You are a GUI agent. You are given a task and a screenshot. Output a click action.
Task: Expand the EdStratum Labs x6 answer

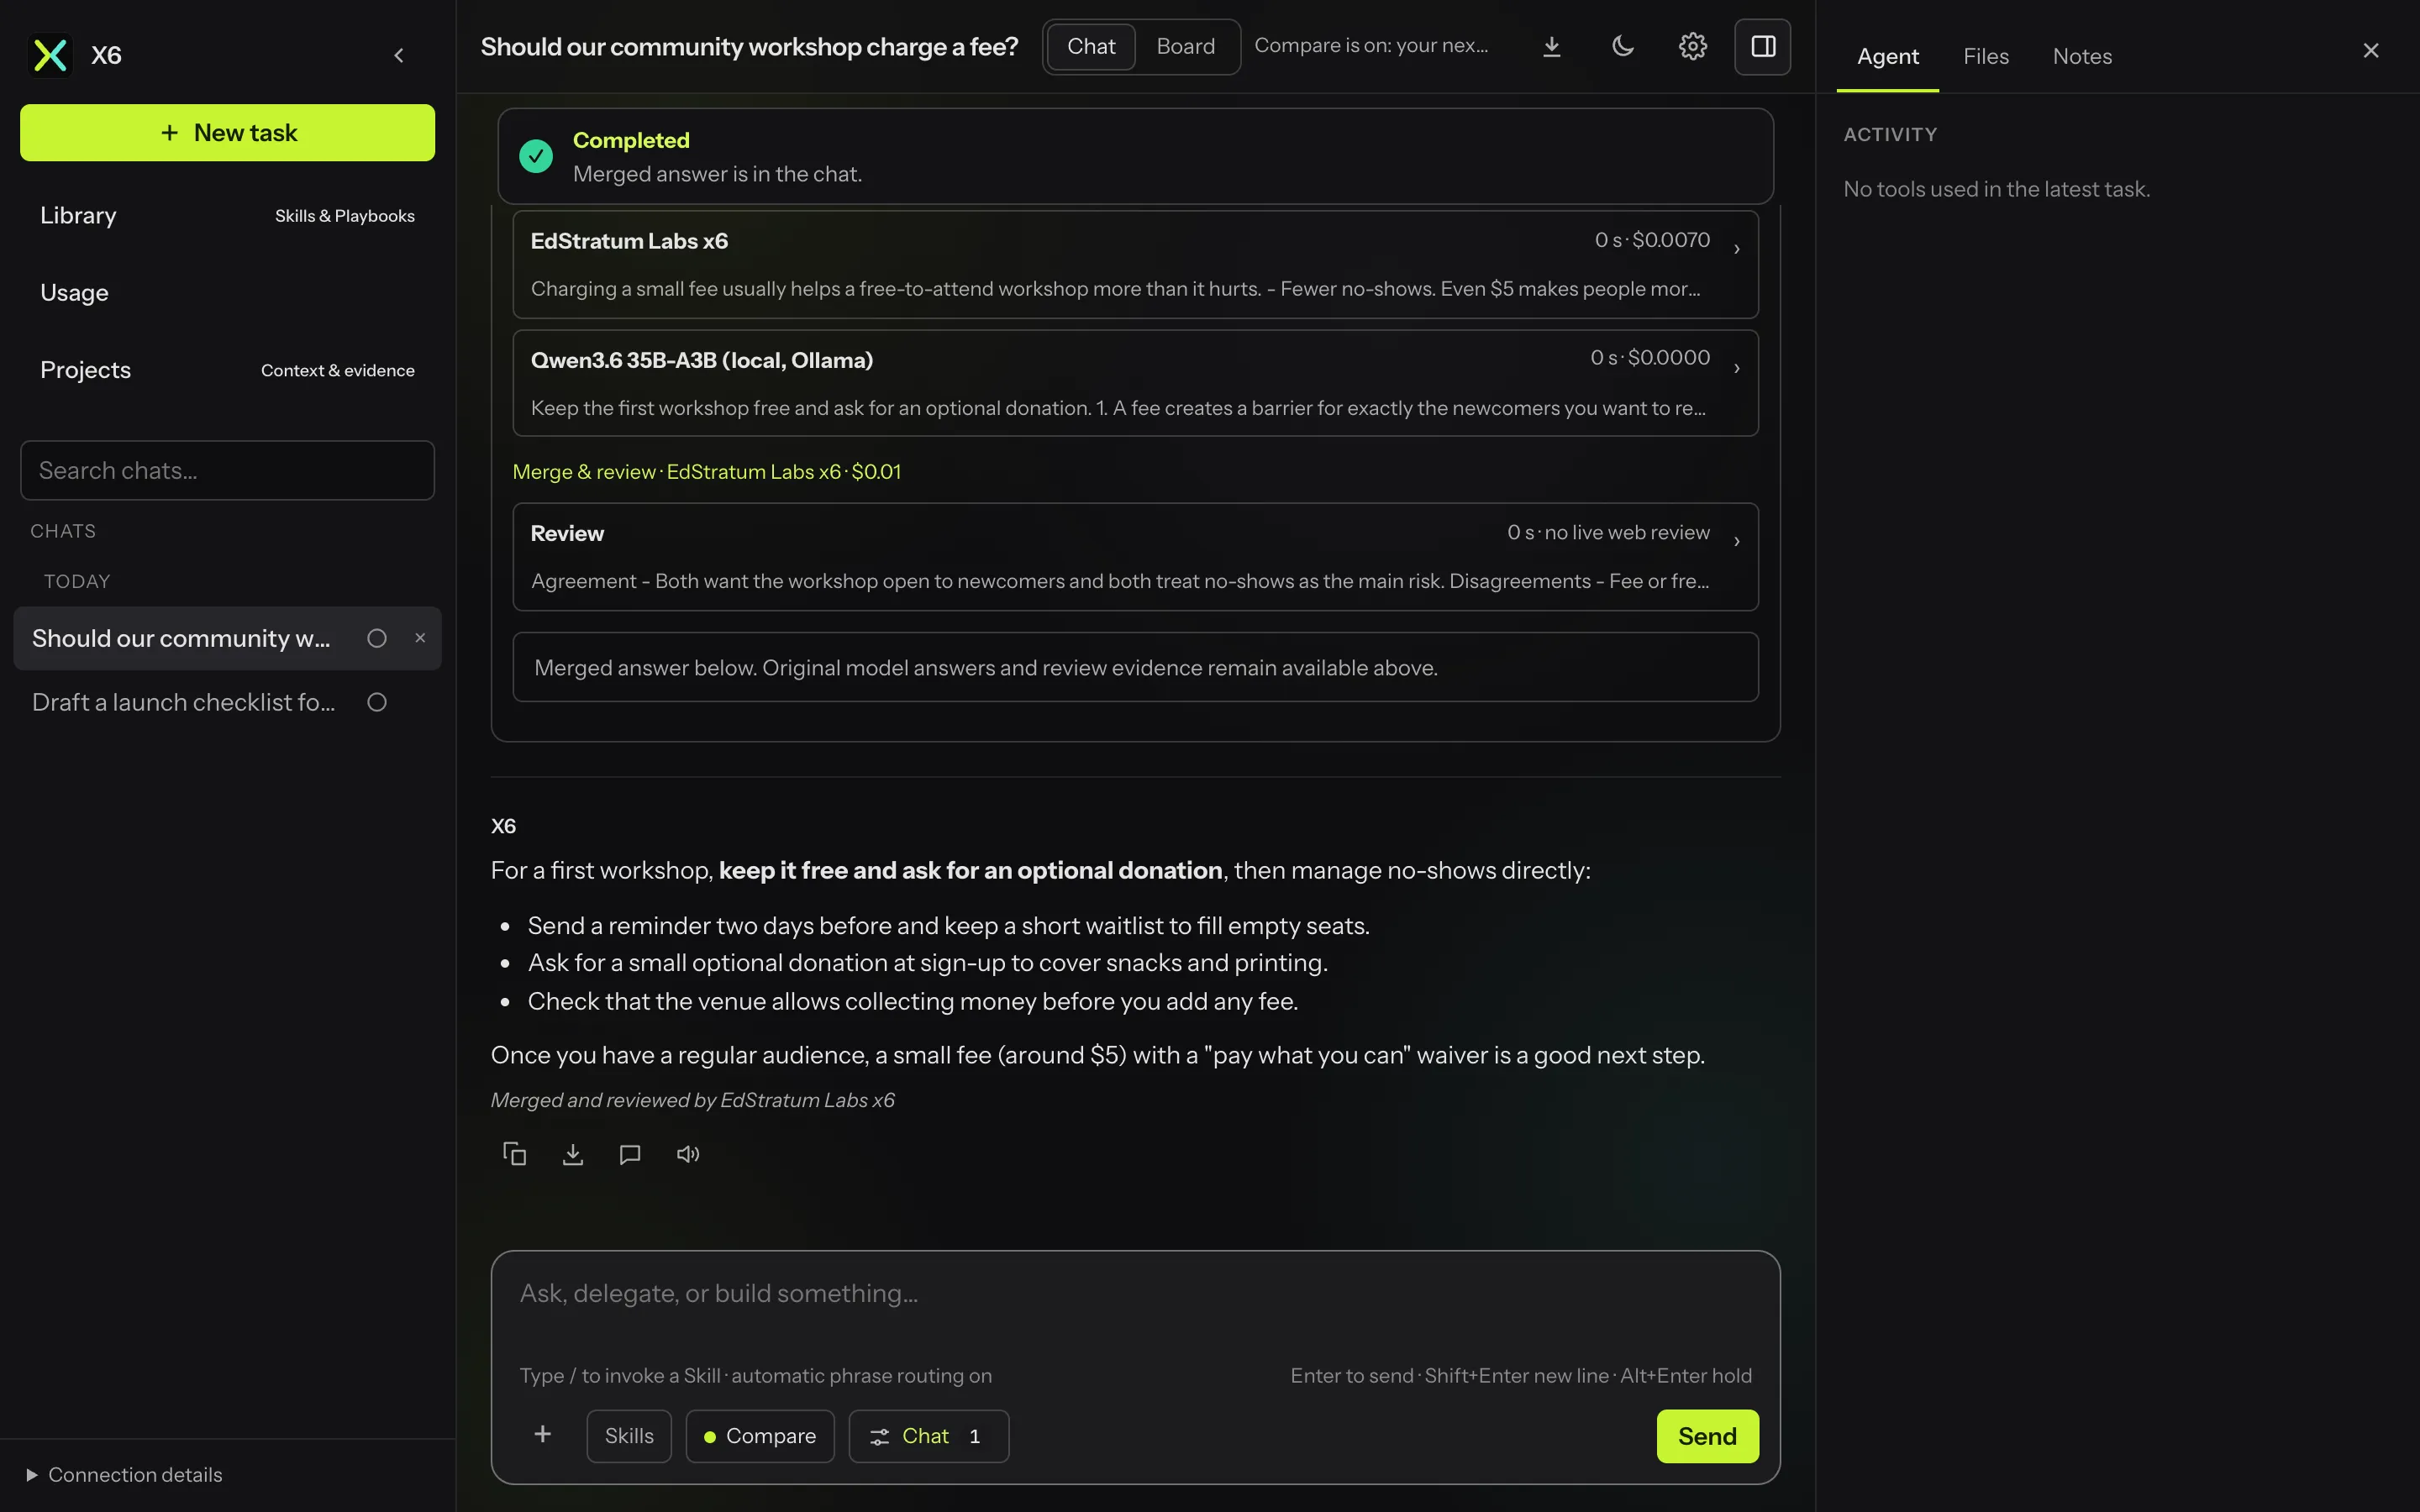1135,265
